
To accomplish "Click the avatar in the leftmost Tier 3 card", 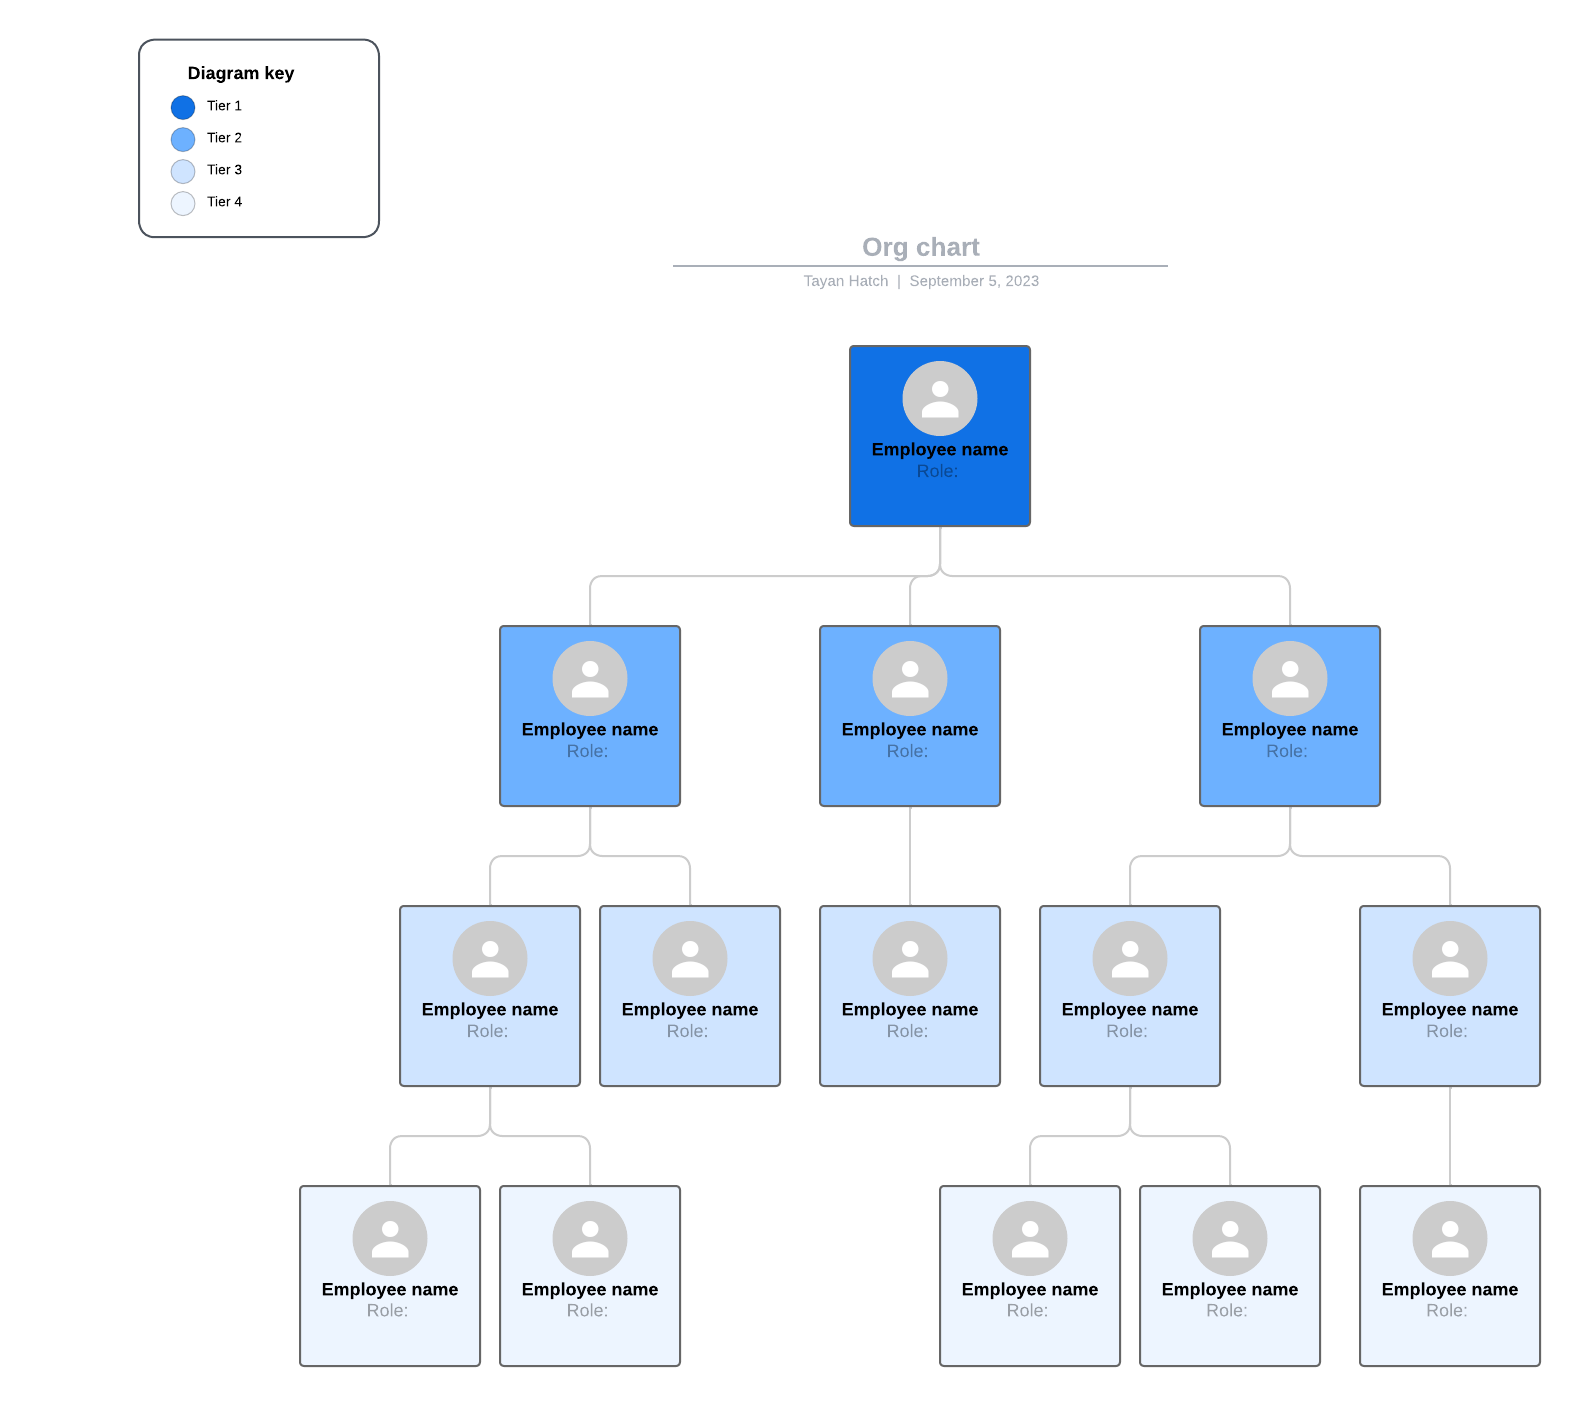I will click(x=489, y=958).
